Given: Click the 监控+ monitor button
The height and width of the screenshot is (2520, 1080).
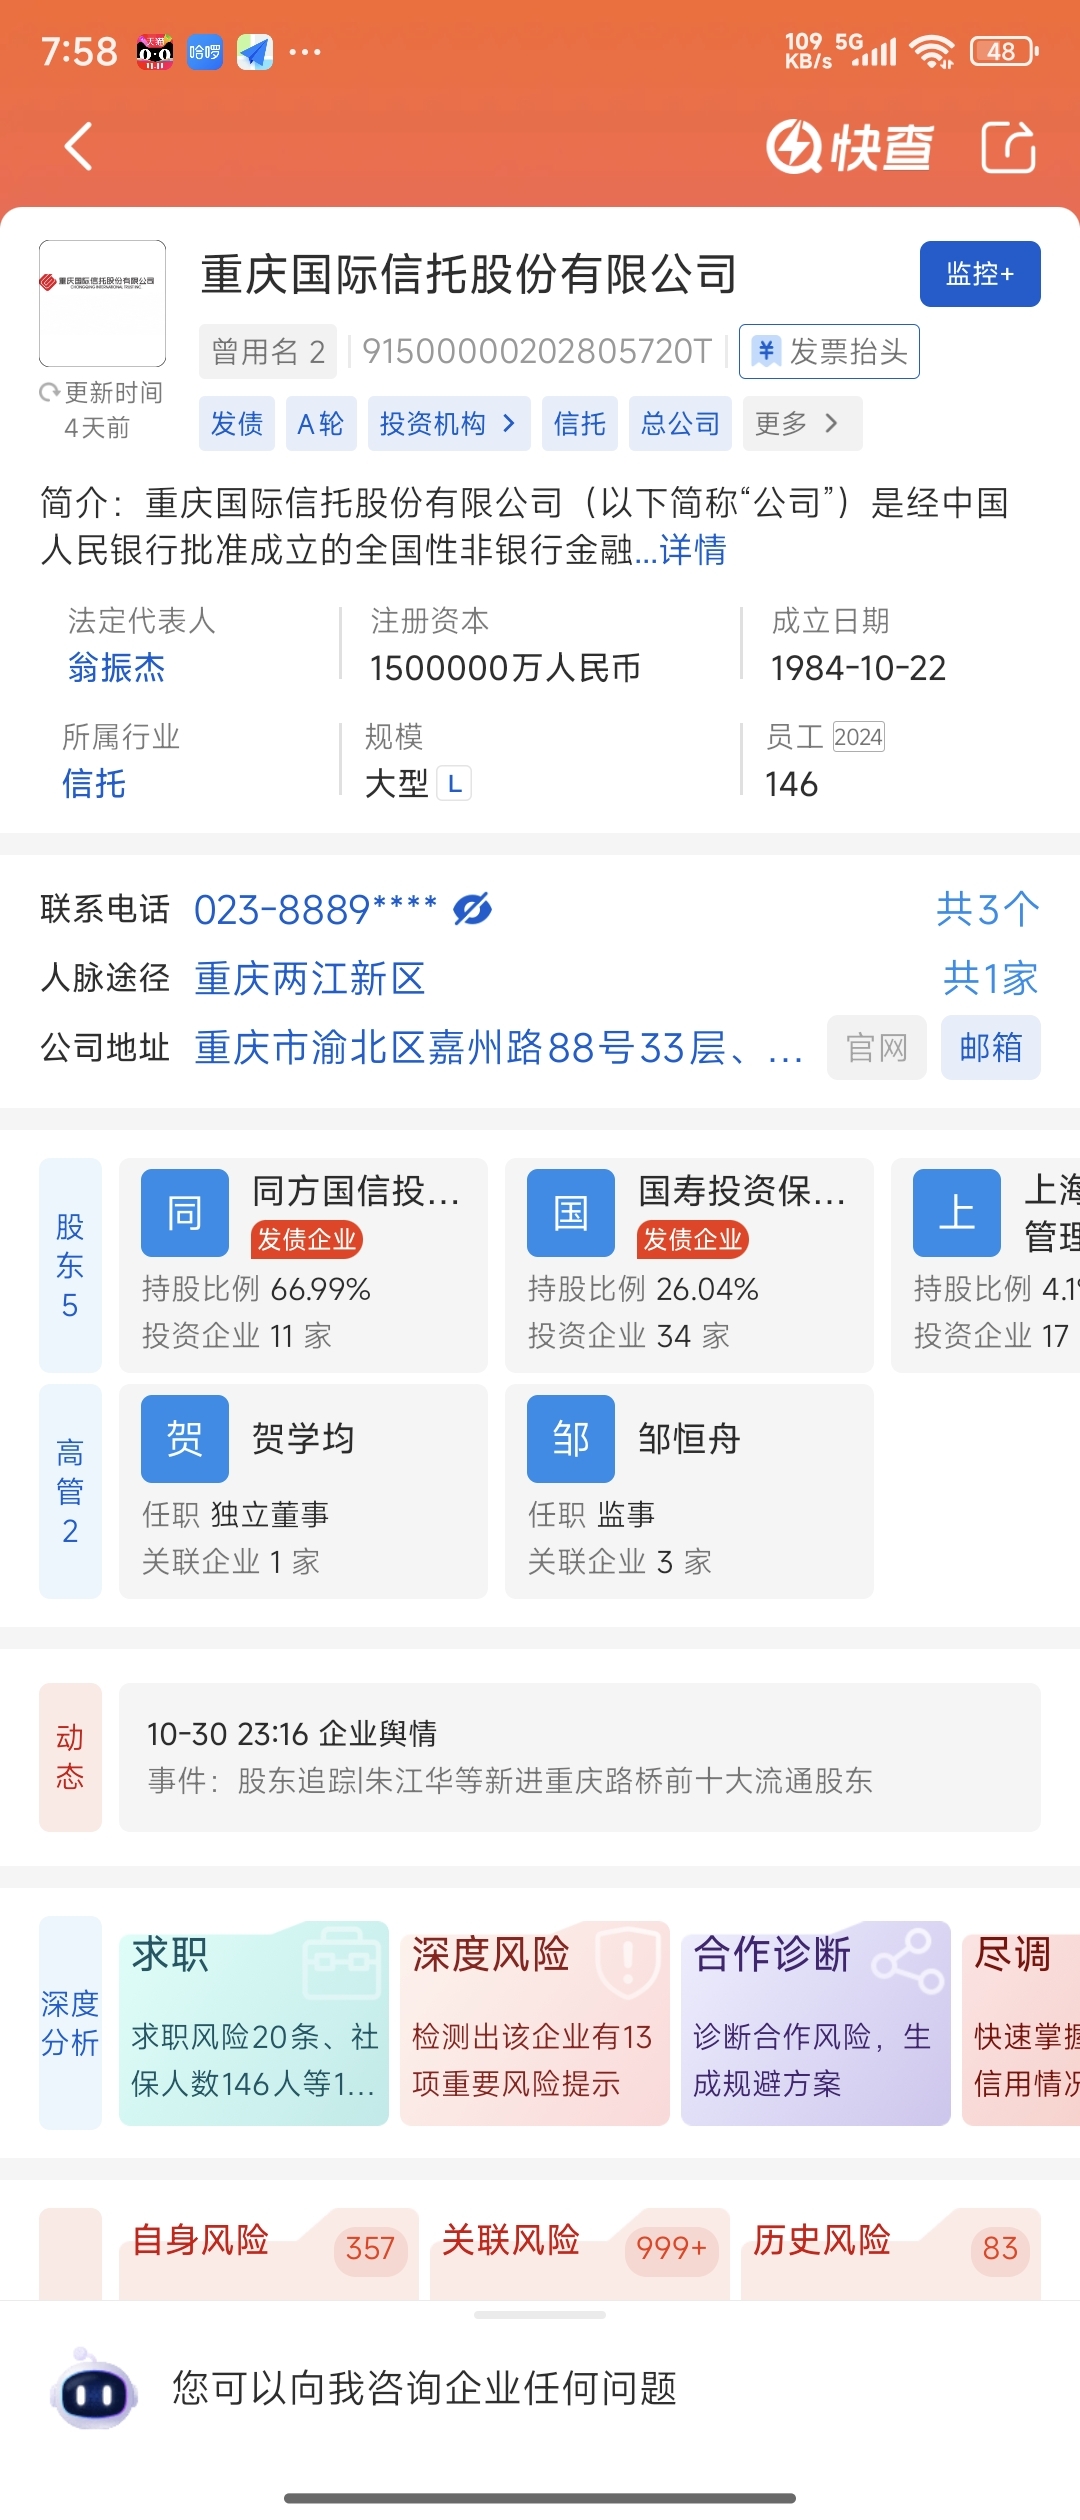Looking at the screenshot, I should (x=980, y=274).
